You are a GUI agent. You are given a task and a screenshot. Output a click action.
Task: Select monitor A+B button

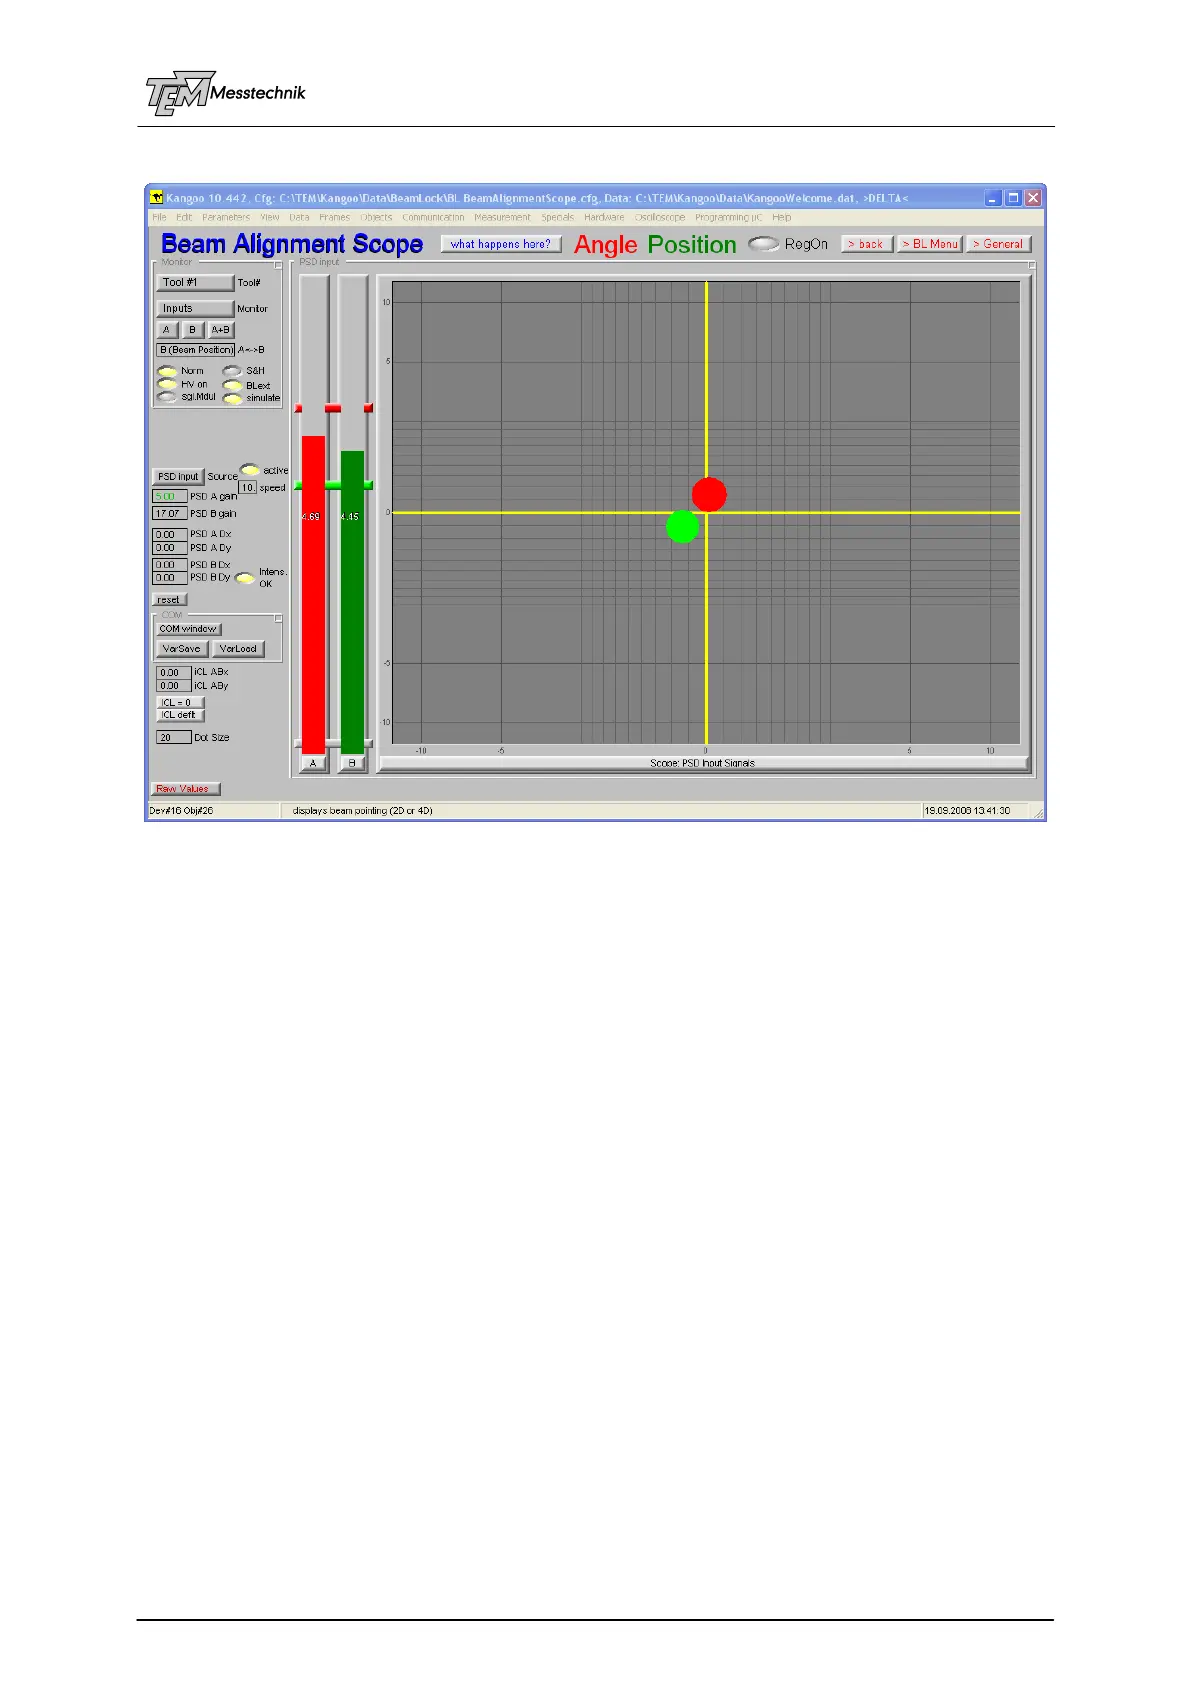tap(221, 330)
